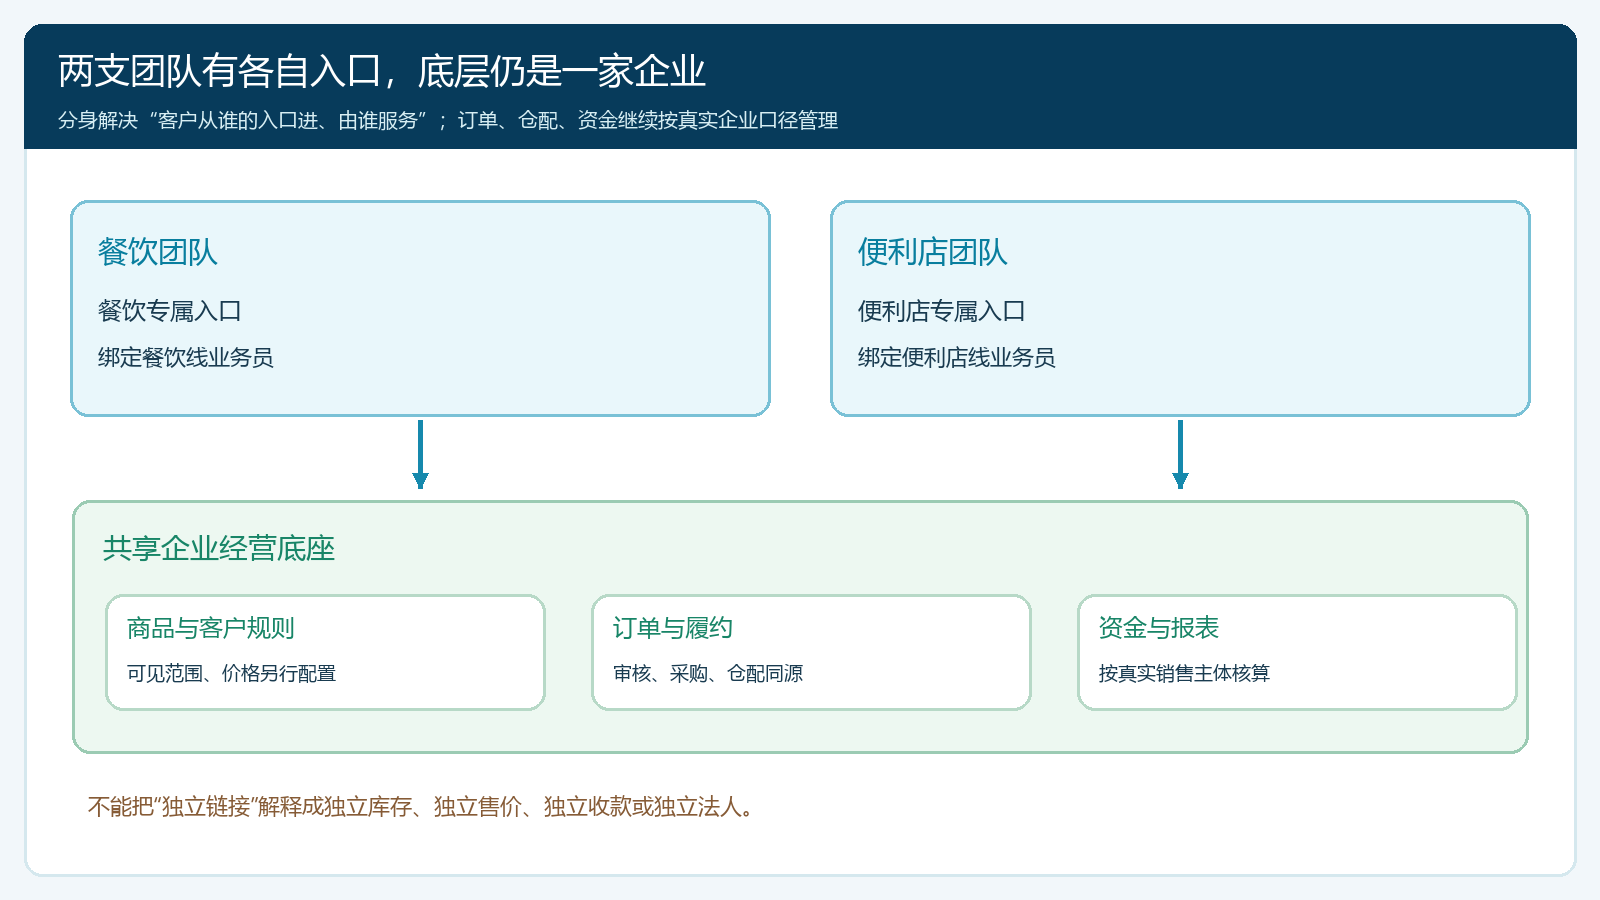This screenshot has width=1600, height=900.
Task: Click the text 餐饮专属入口
Action: coord(170,311)
